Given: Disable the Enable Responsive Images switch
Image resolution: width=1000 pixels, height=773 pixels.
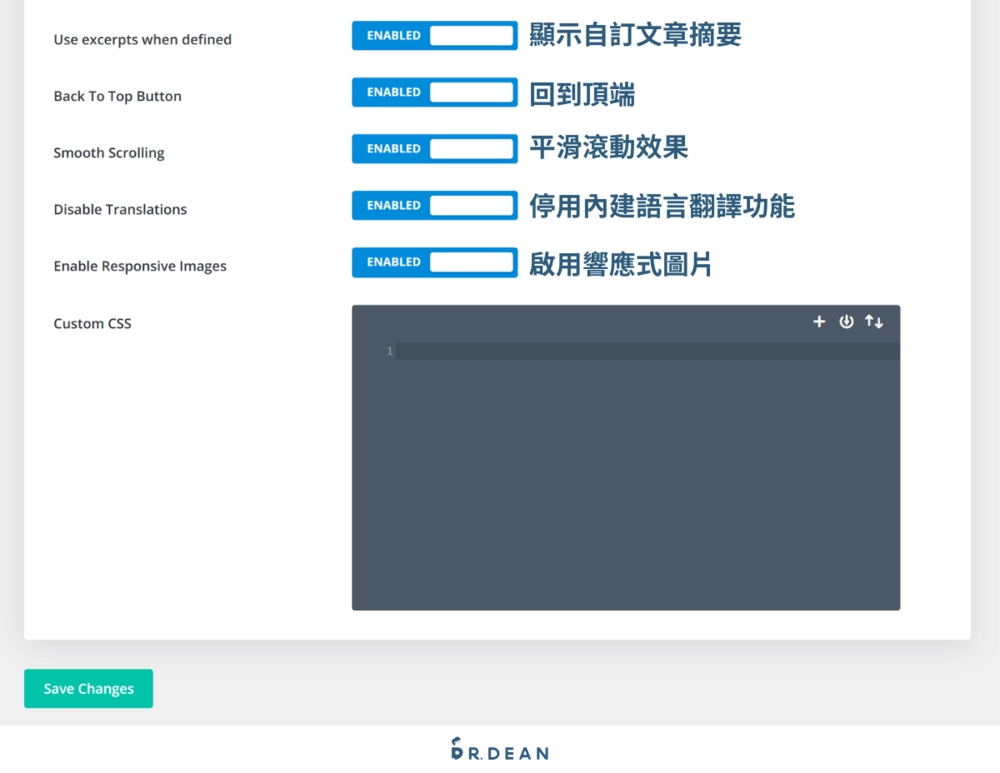Looking at the screenshot, I should 434,262.
